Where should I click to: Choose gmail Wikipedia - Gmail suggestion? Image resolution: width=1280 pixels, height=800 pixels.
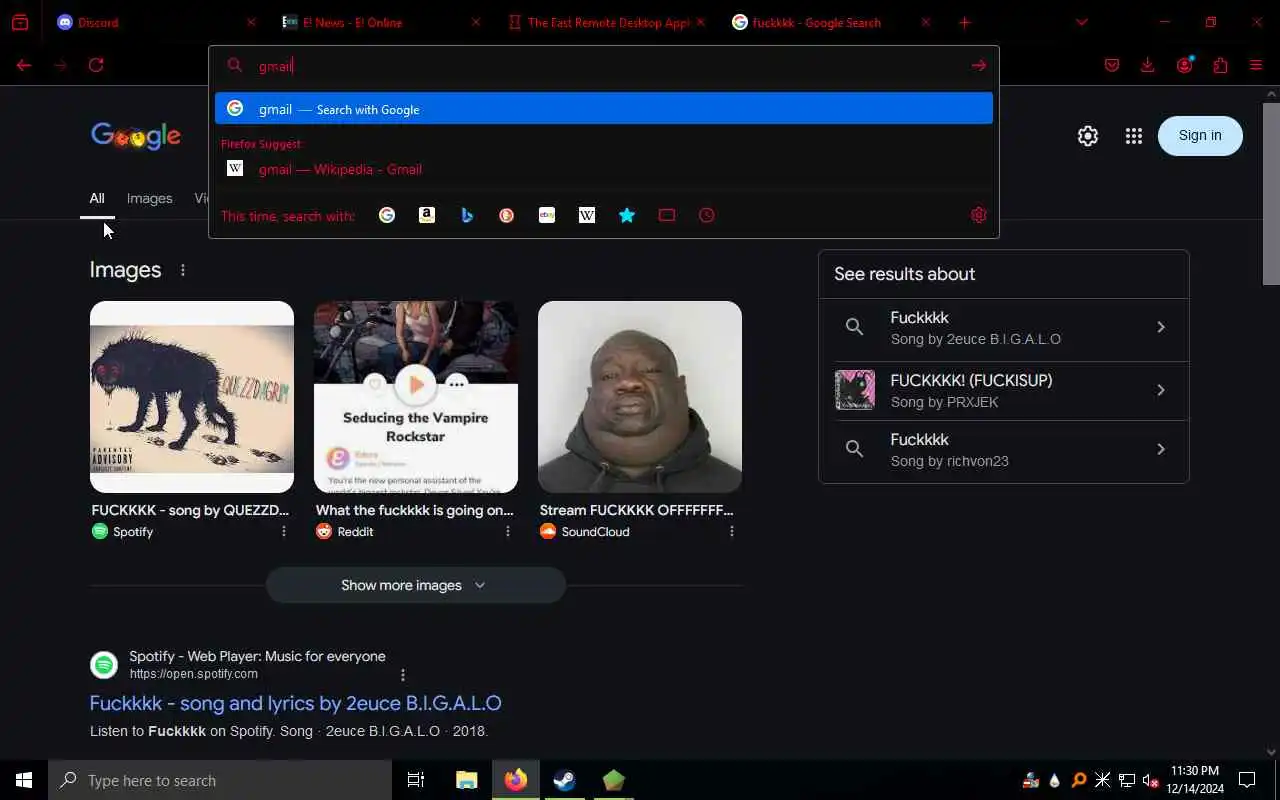point(604,169)
